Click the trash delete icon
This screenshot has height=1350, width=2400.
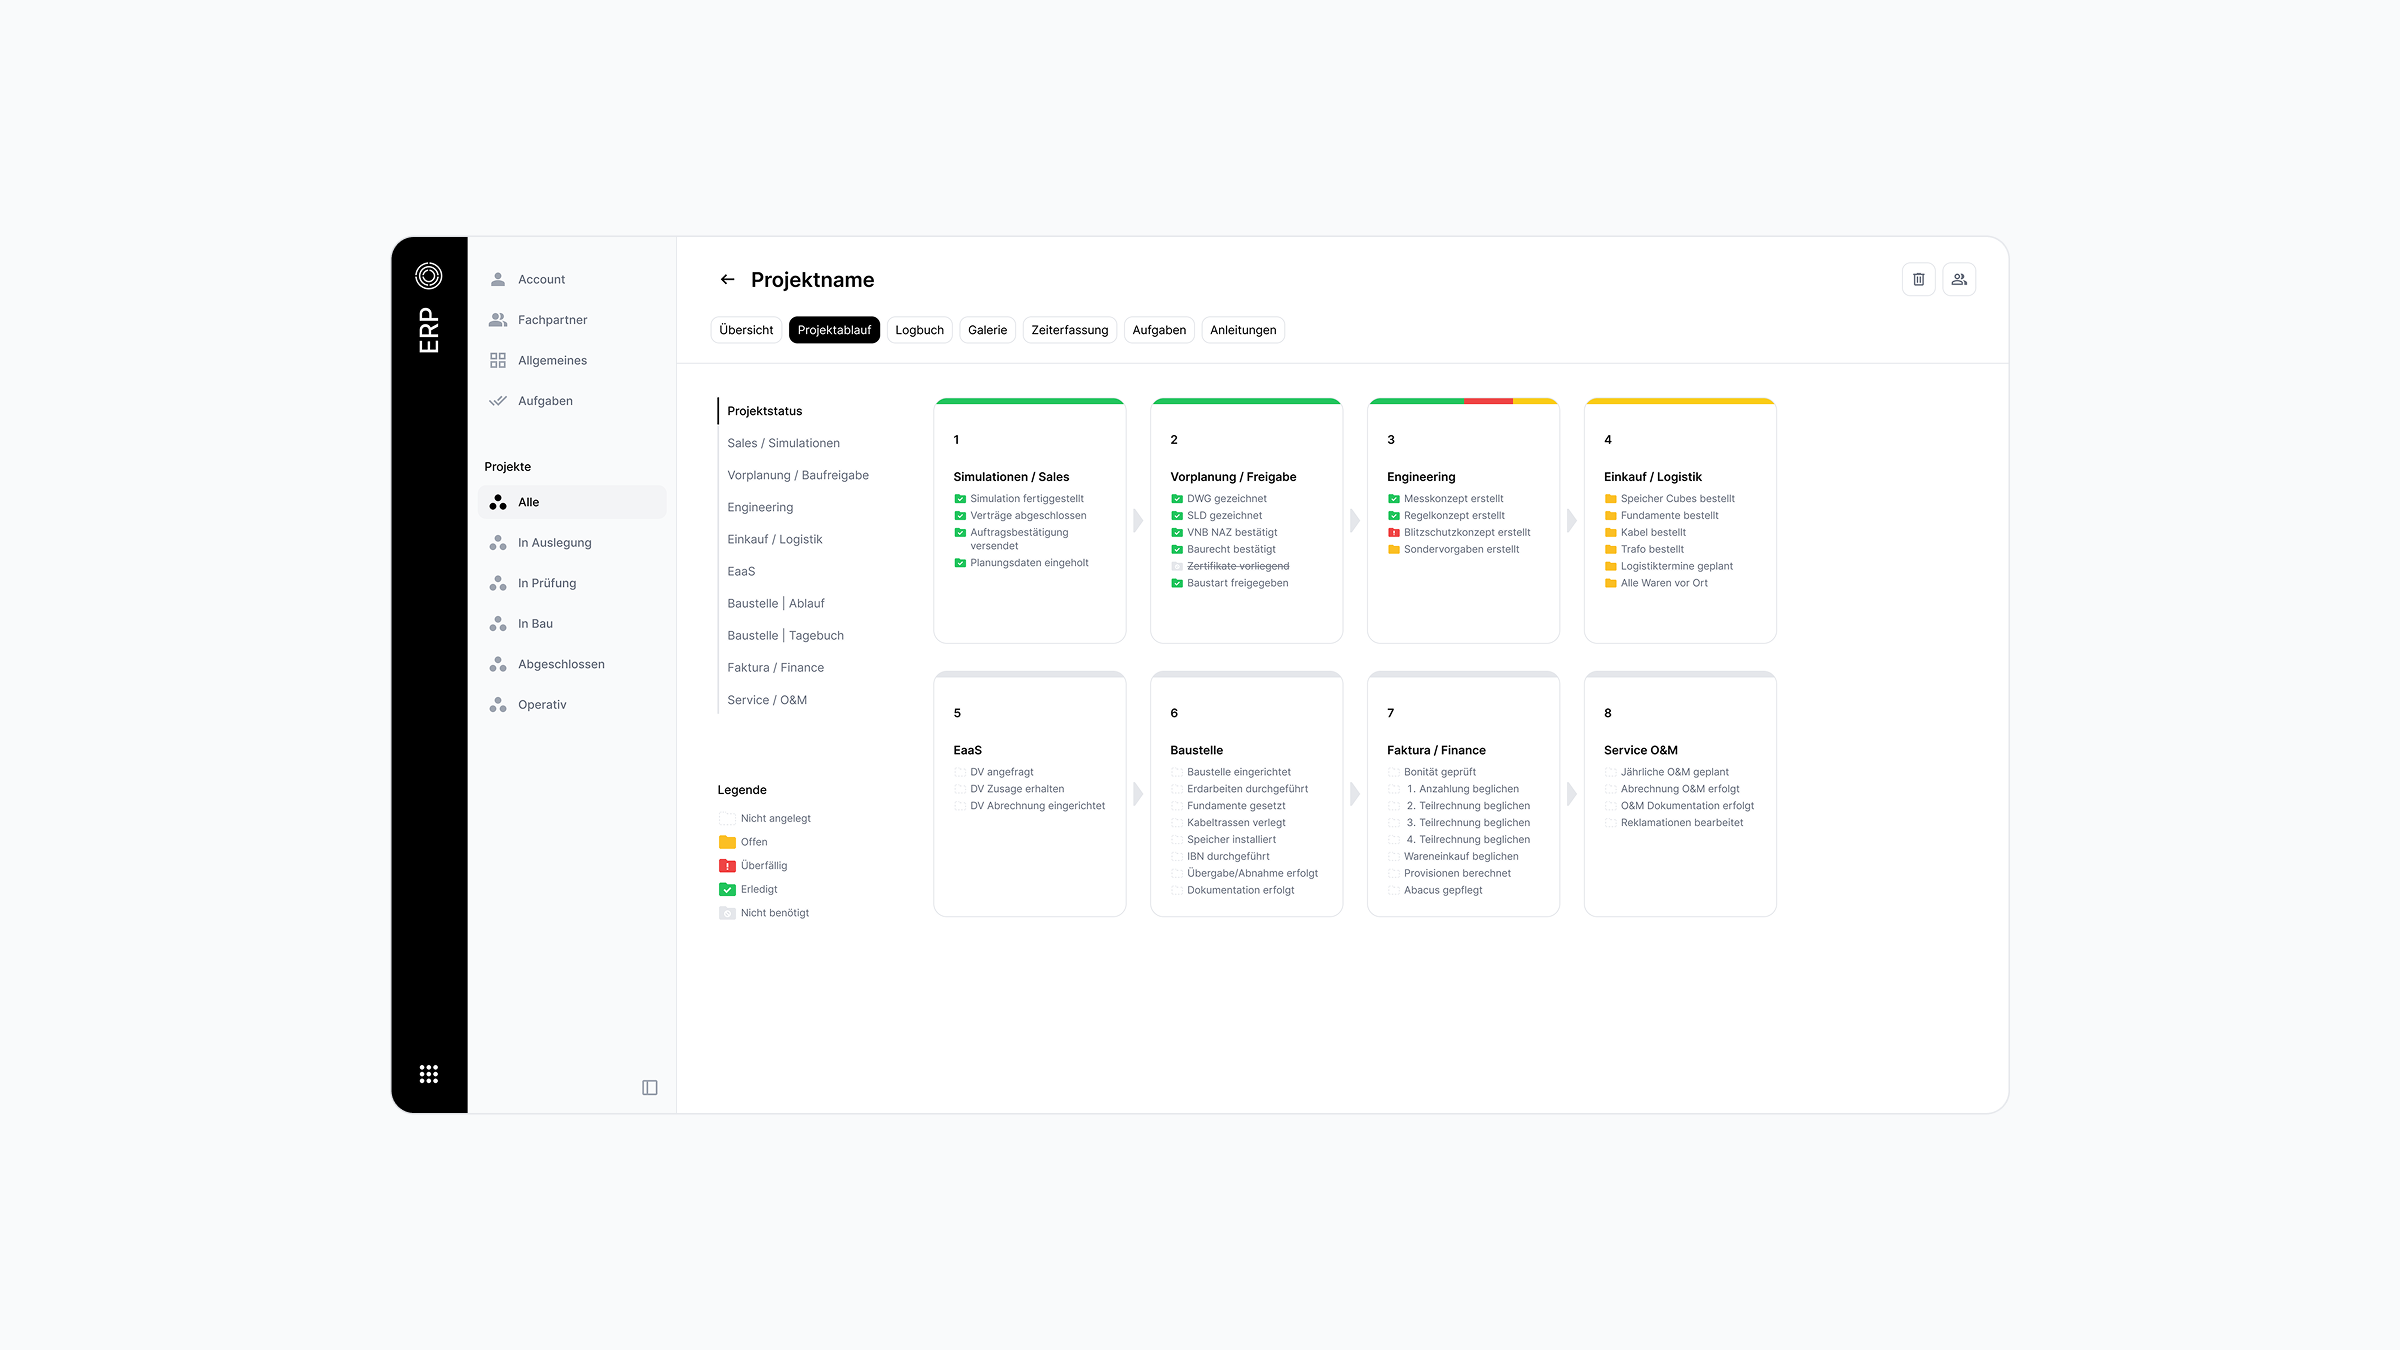(x=1918, y=279)
